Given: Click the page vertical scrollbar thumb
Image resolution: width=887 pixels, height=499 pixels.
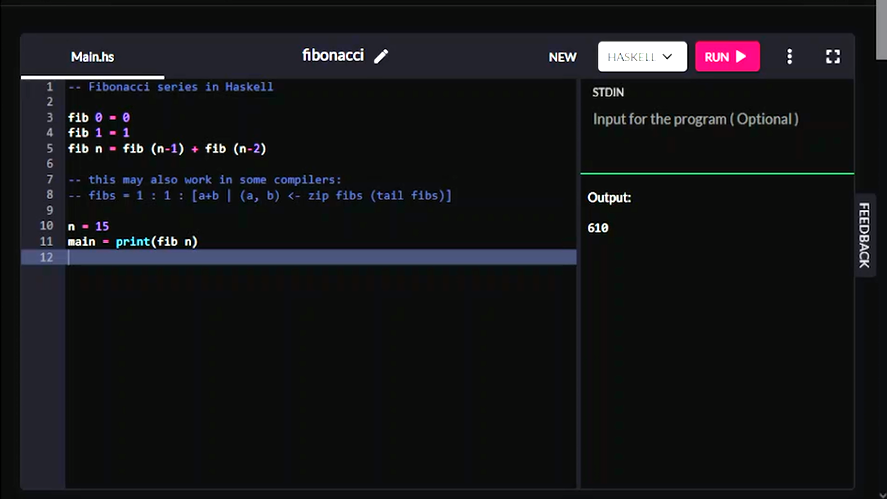Looking at the screenshot, I should click(x=881, y=29).
